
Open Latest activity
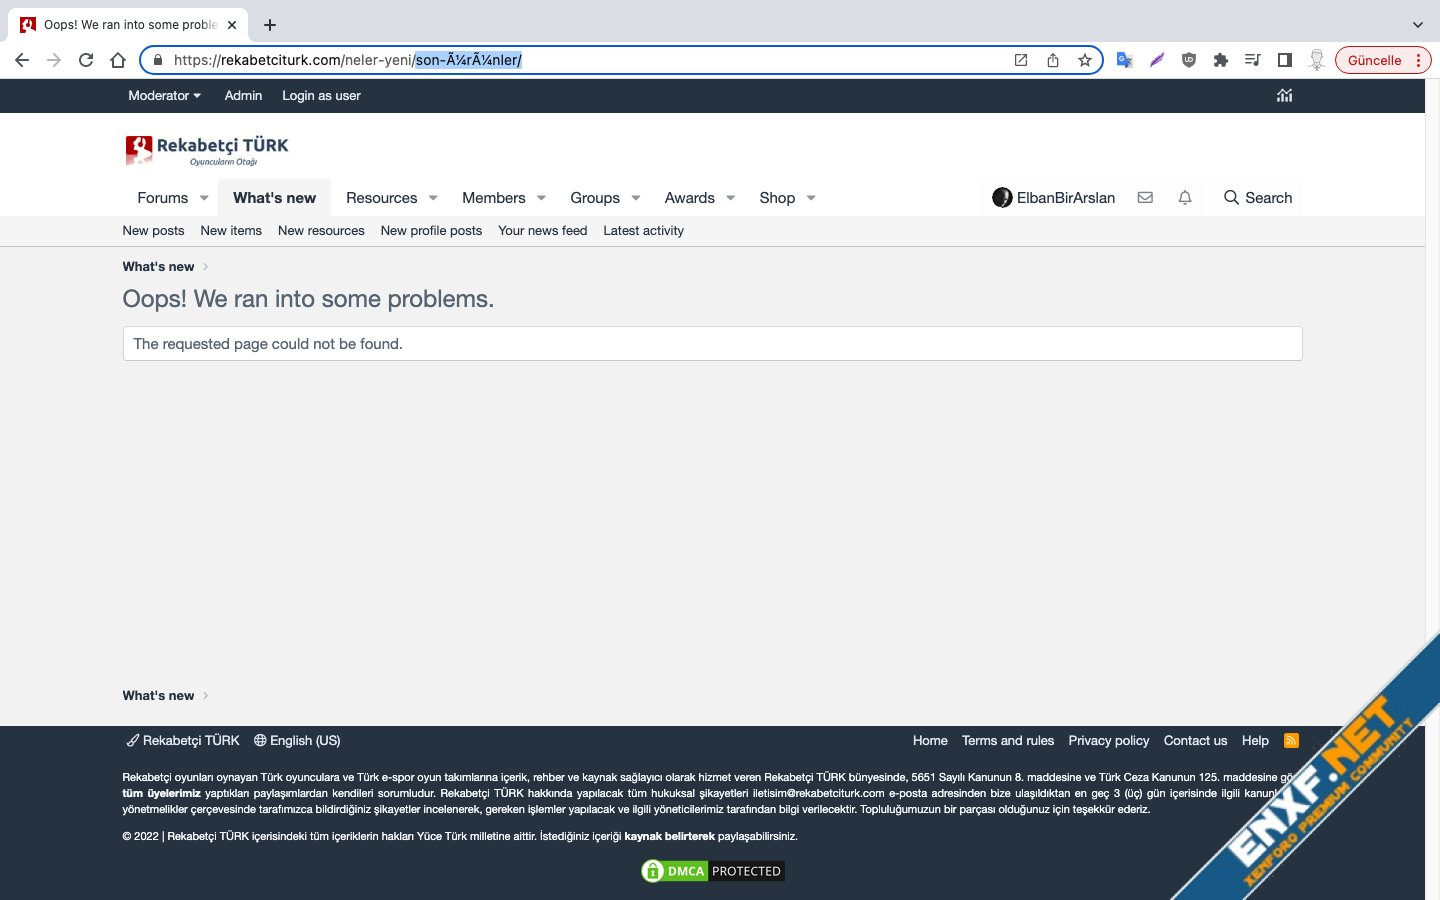point(644,231)
